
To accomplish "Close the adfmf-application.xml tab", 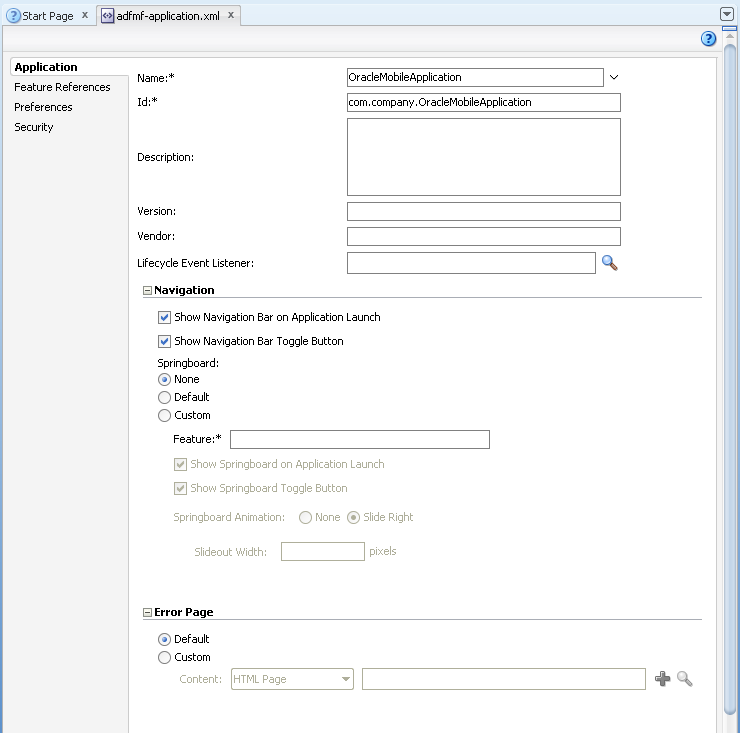I will coord(231,15).
